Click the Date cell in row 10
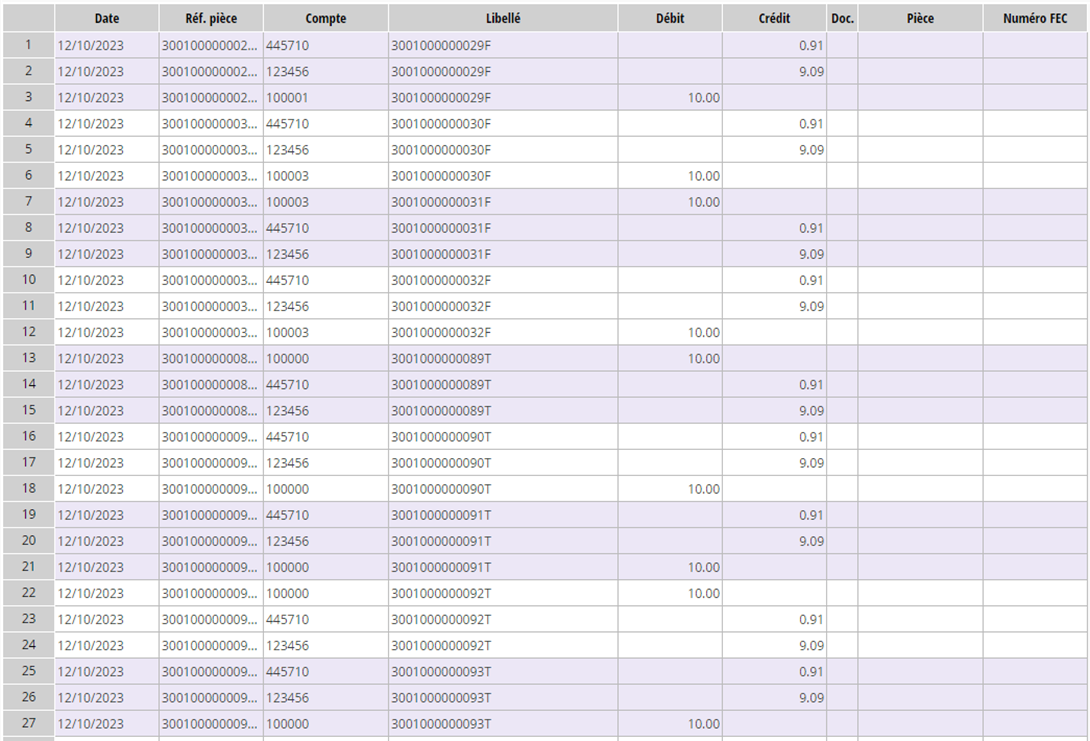Screen dimensions: 1090x741 106,280
